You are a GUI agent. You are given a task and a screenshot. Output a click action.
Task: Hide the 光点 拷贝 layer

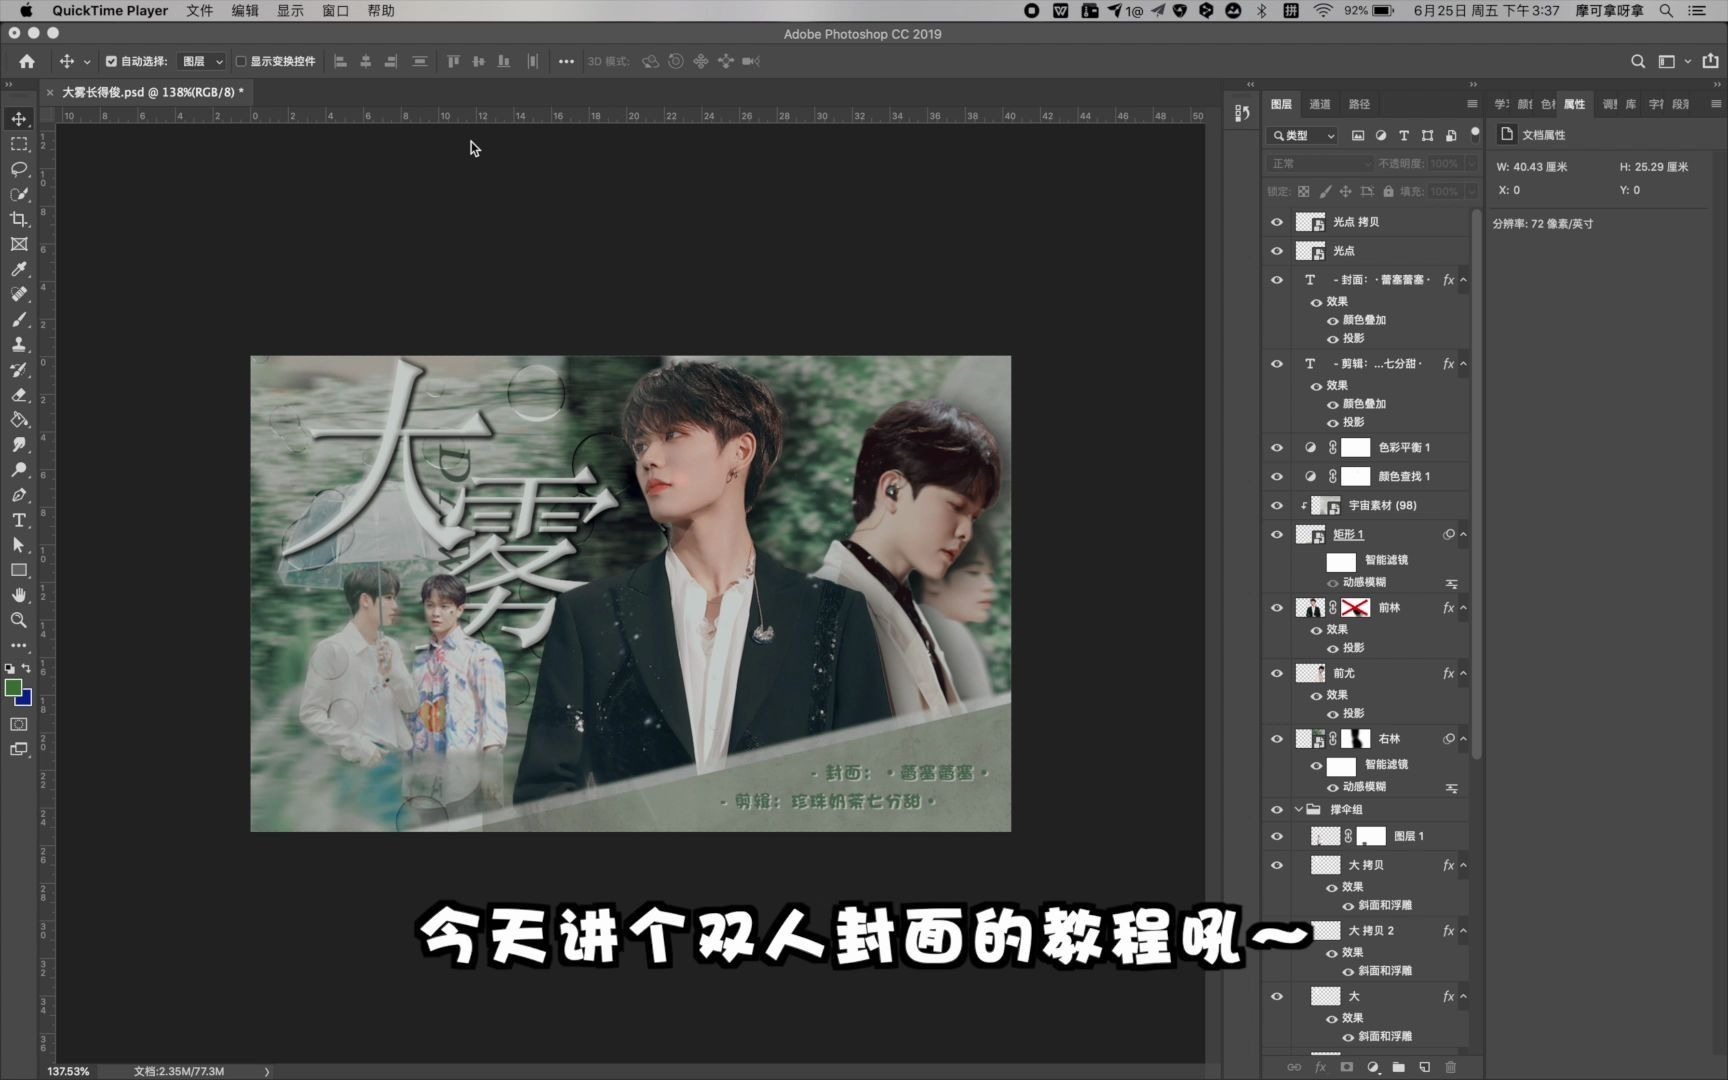tap(1277, 222)
